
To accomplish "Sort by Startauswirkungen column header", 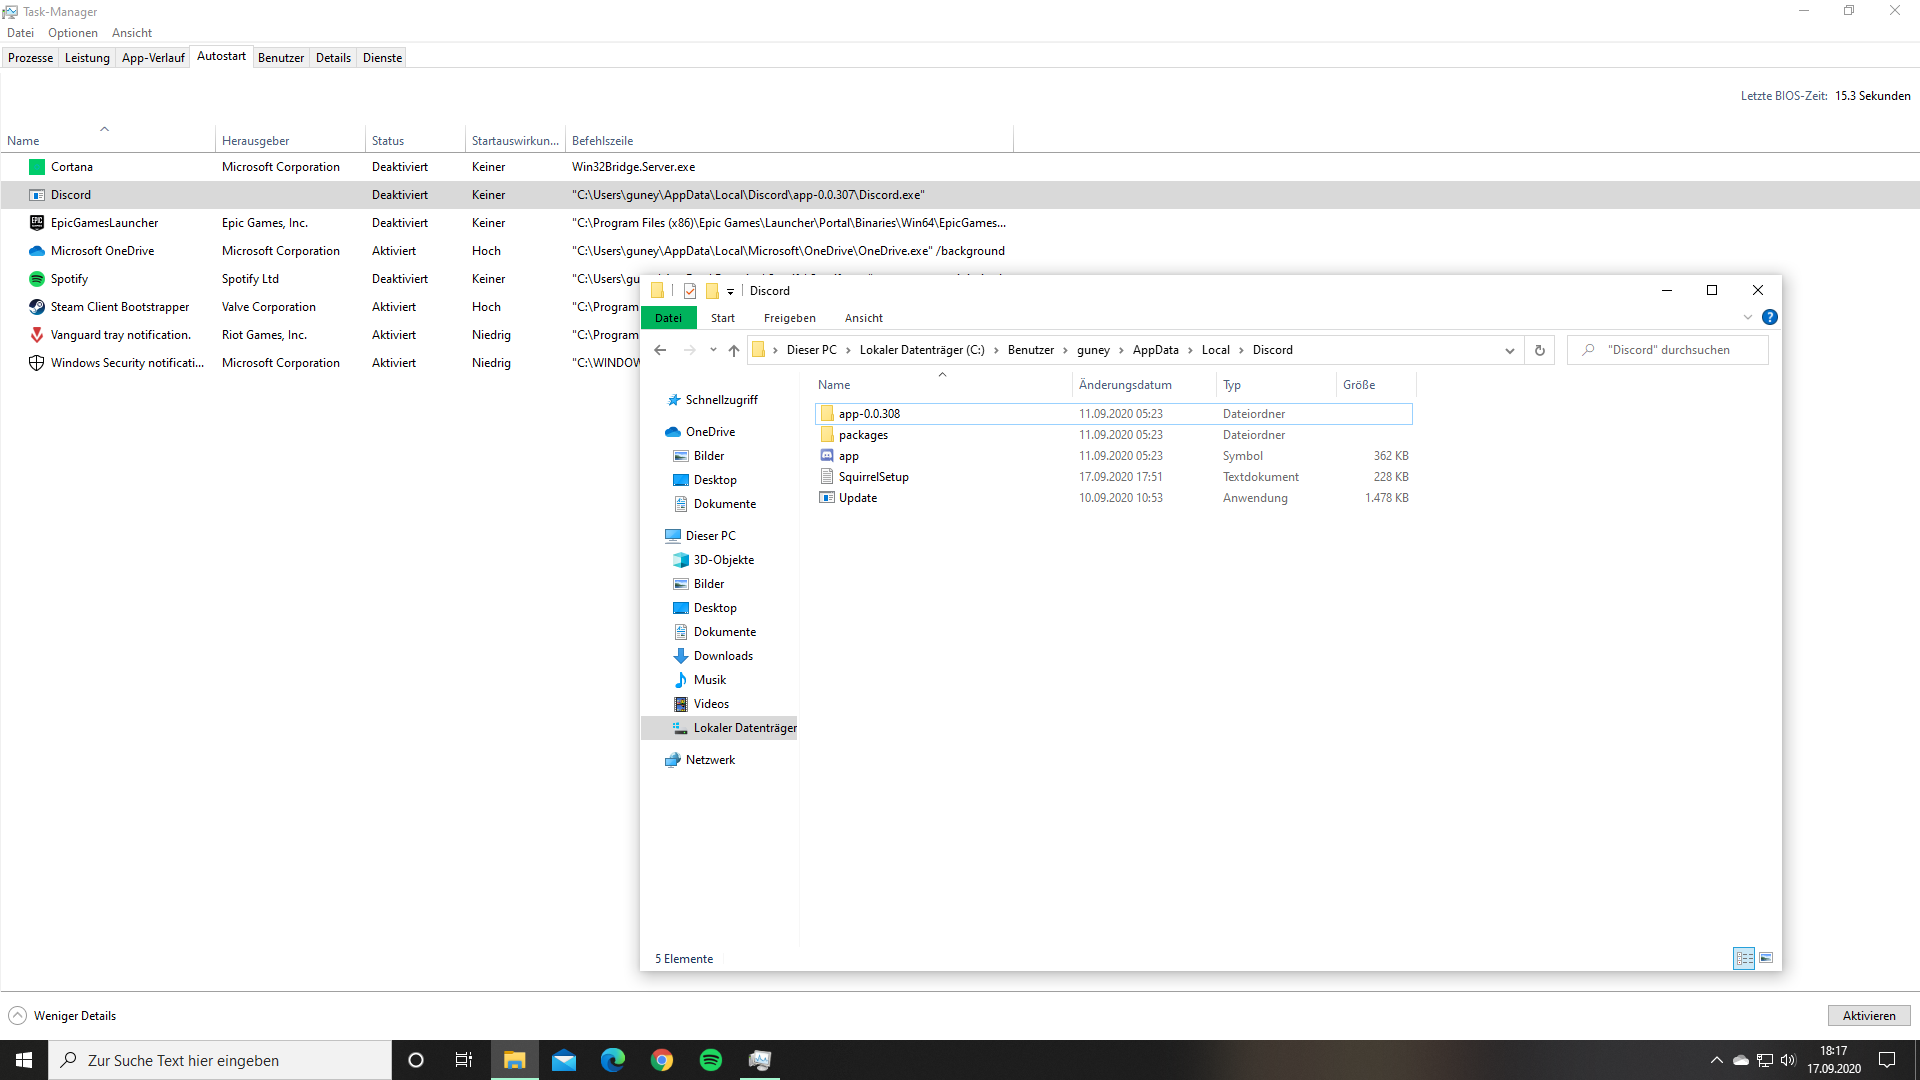I will click(515, 141).
